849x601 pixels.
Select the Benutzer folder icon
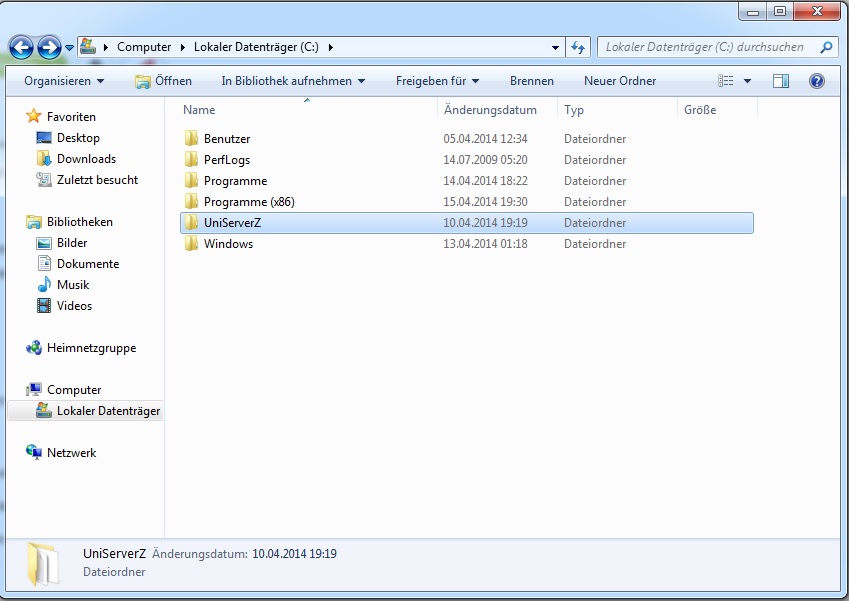tap(191, 139)
